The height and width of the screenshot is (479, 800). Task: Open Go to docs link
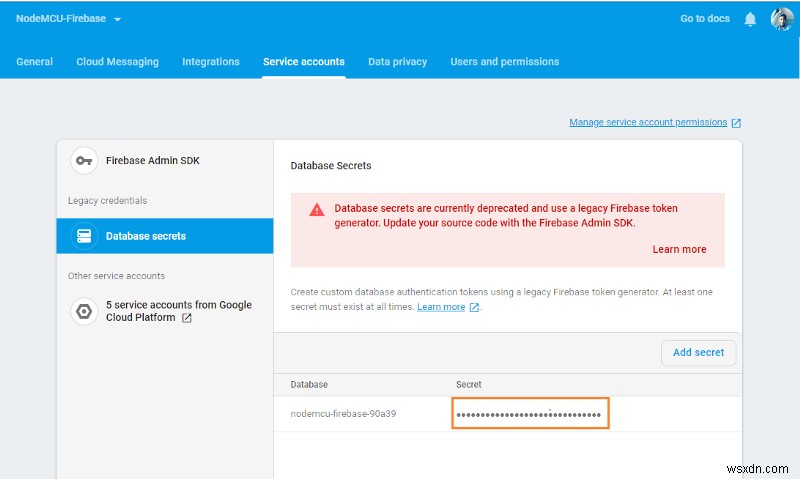(x=705, y=18)
